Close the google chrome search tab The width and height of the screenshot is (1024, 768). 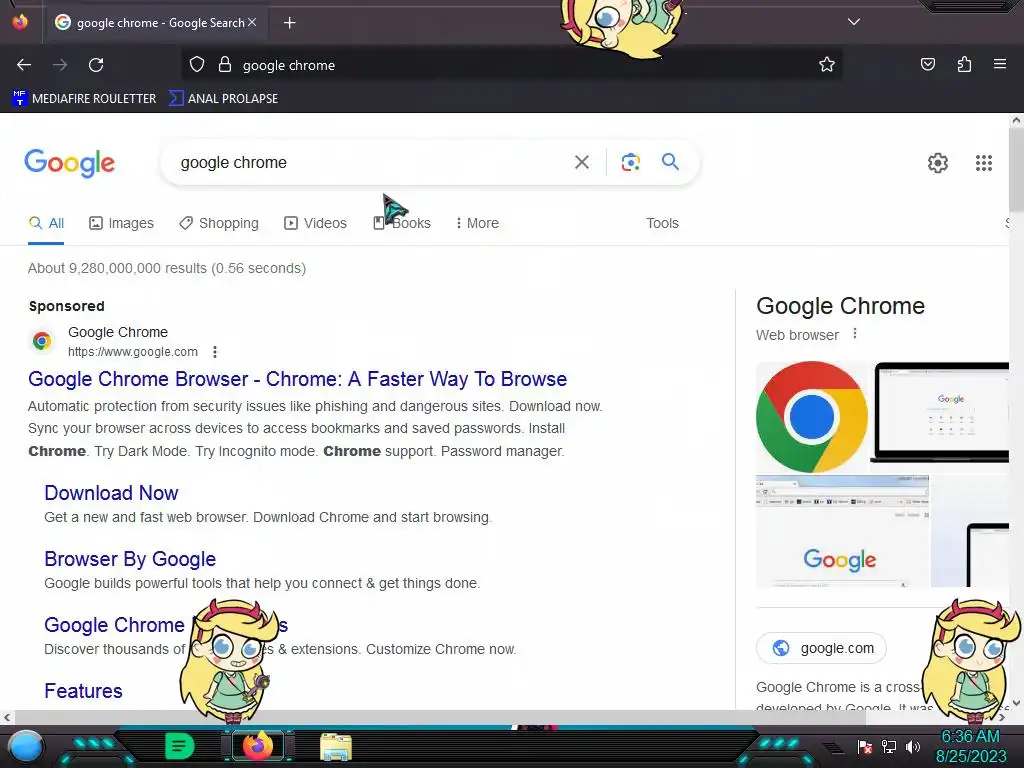(x=252, y=22)
